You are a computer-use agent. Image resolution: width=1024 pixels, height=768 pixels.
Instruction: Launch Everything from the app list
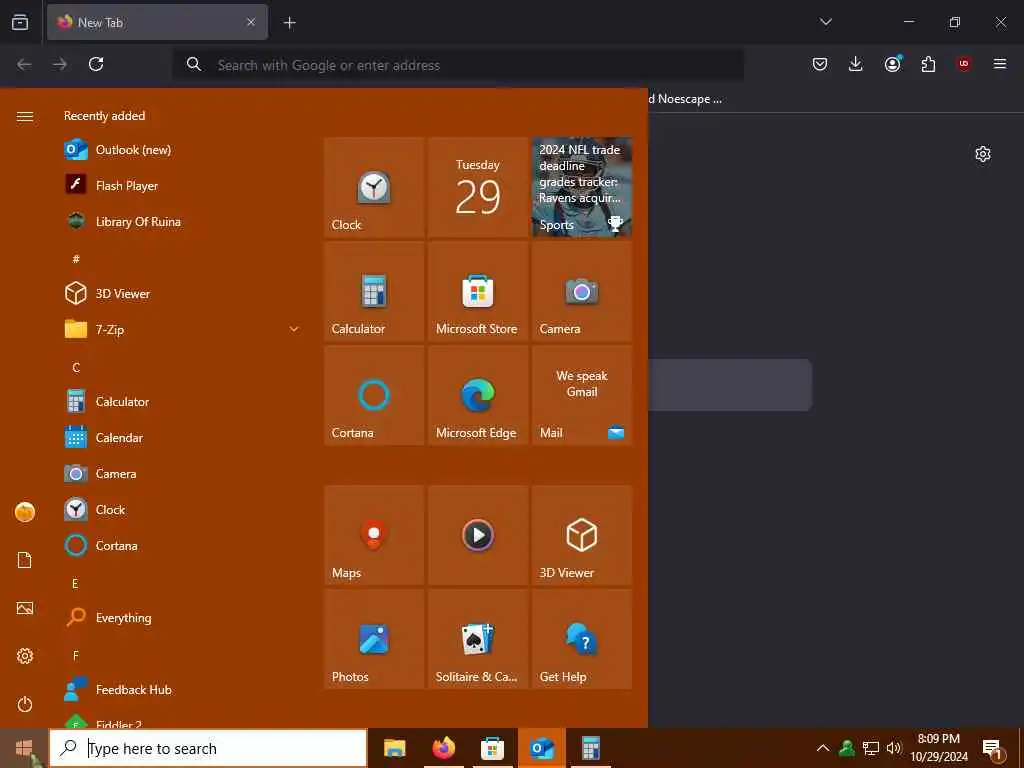click(x=183, y=617)
